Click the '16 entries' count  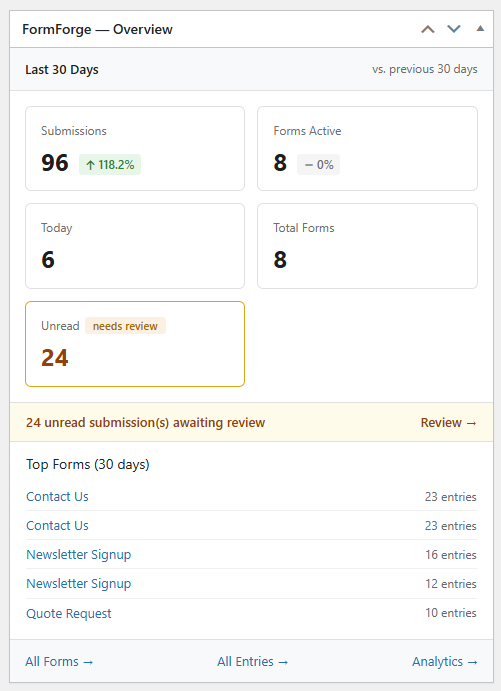pos(450,555)
